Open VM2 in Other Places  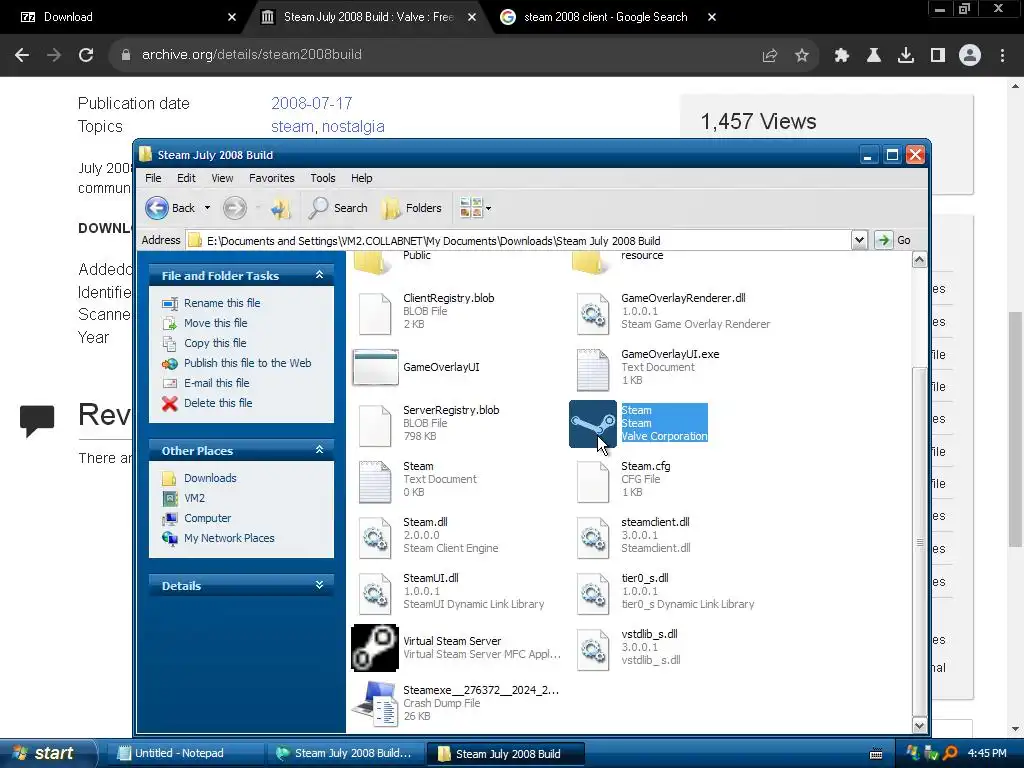(x=194, y=498)
